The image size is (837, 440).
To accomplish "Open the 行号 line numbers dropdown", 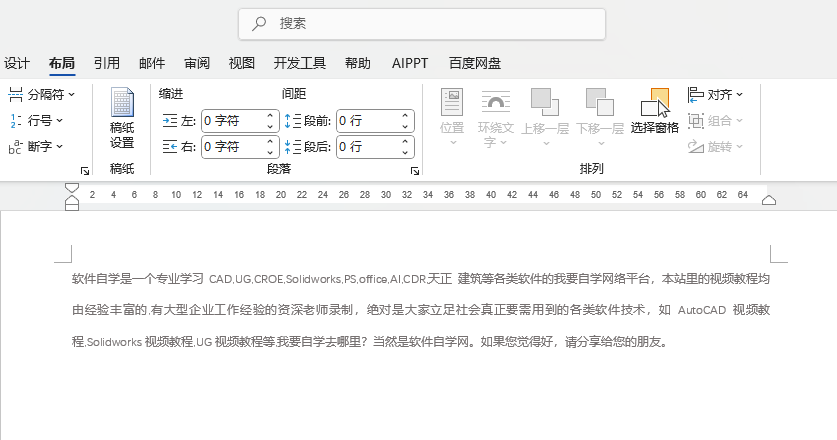I will pyautogui.click(x=36, y=121).
